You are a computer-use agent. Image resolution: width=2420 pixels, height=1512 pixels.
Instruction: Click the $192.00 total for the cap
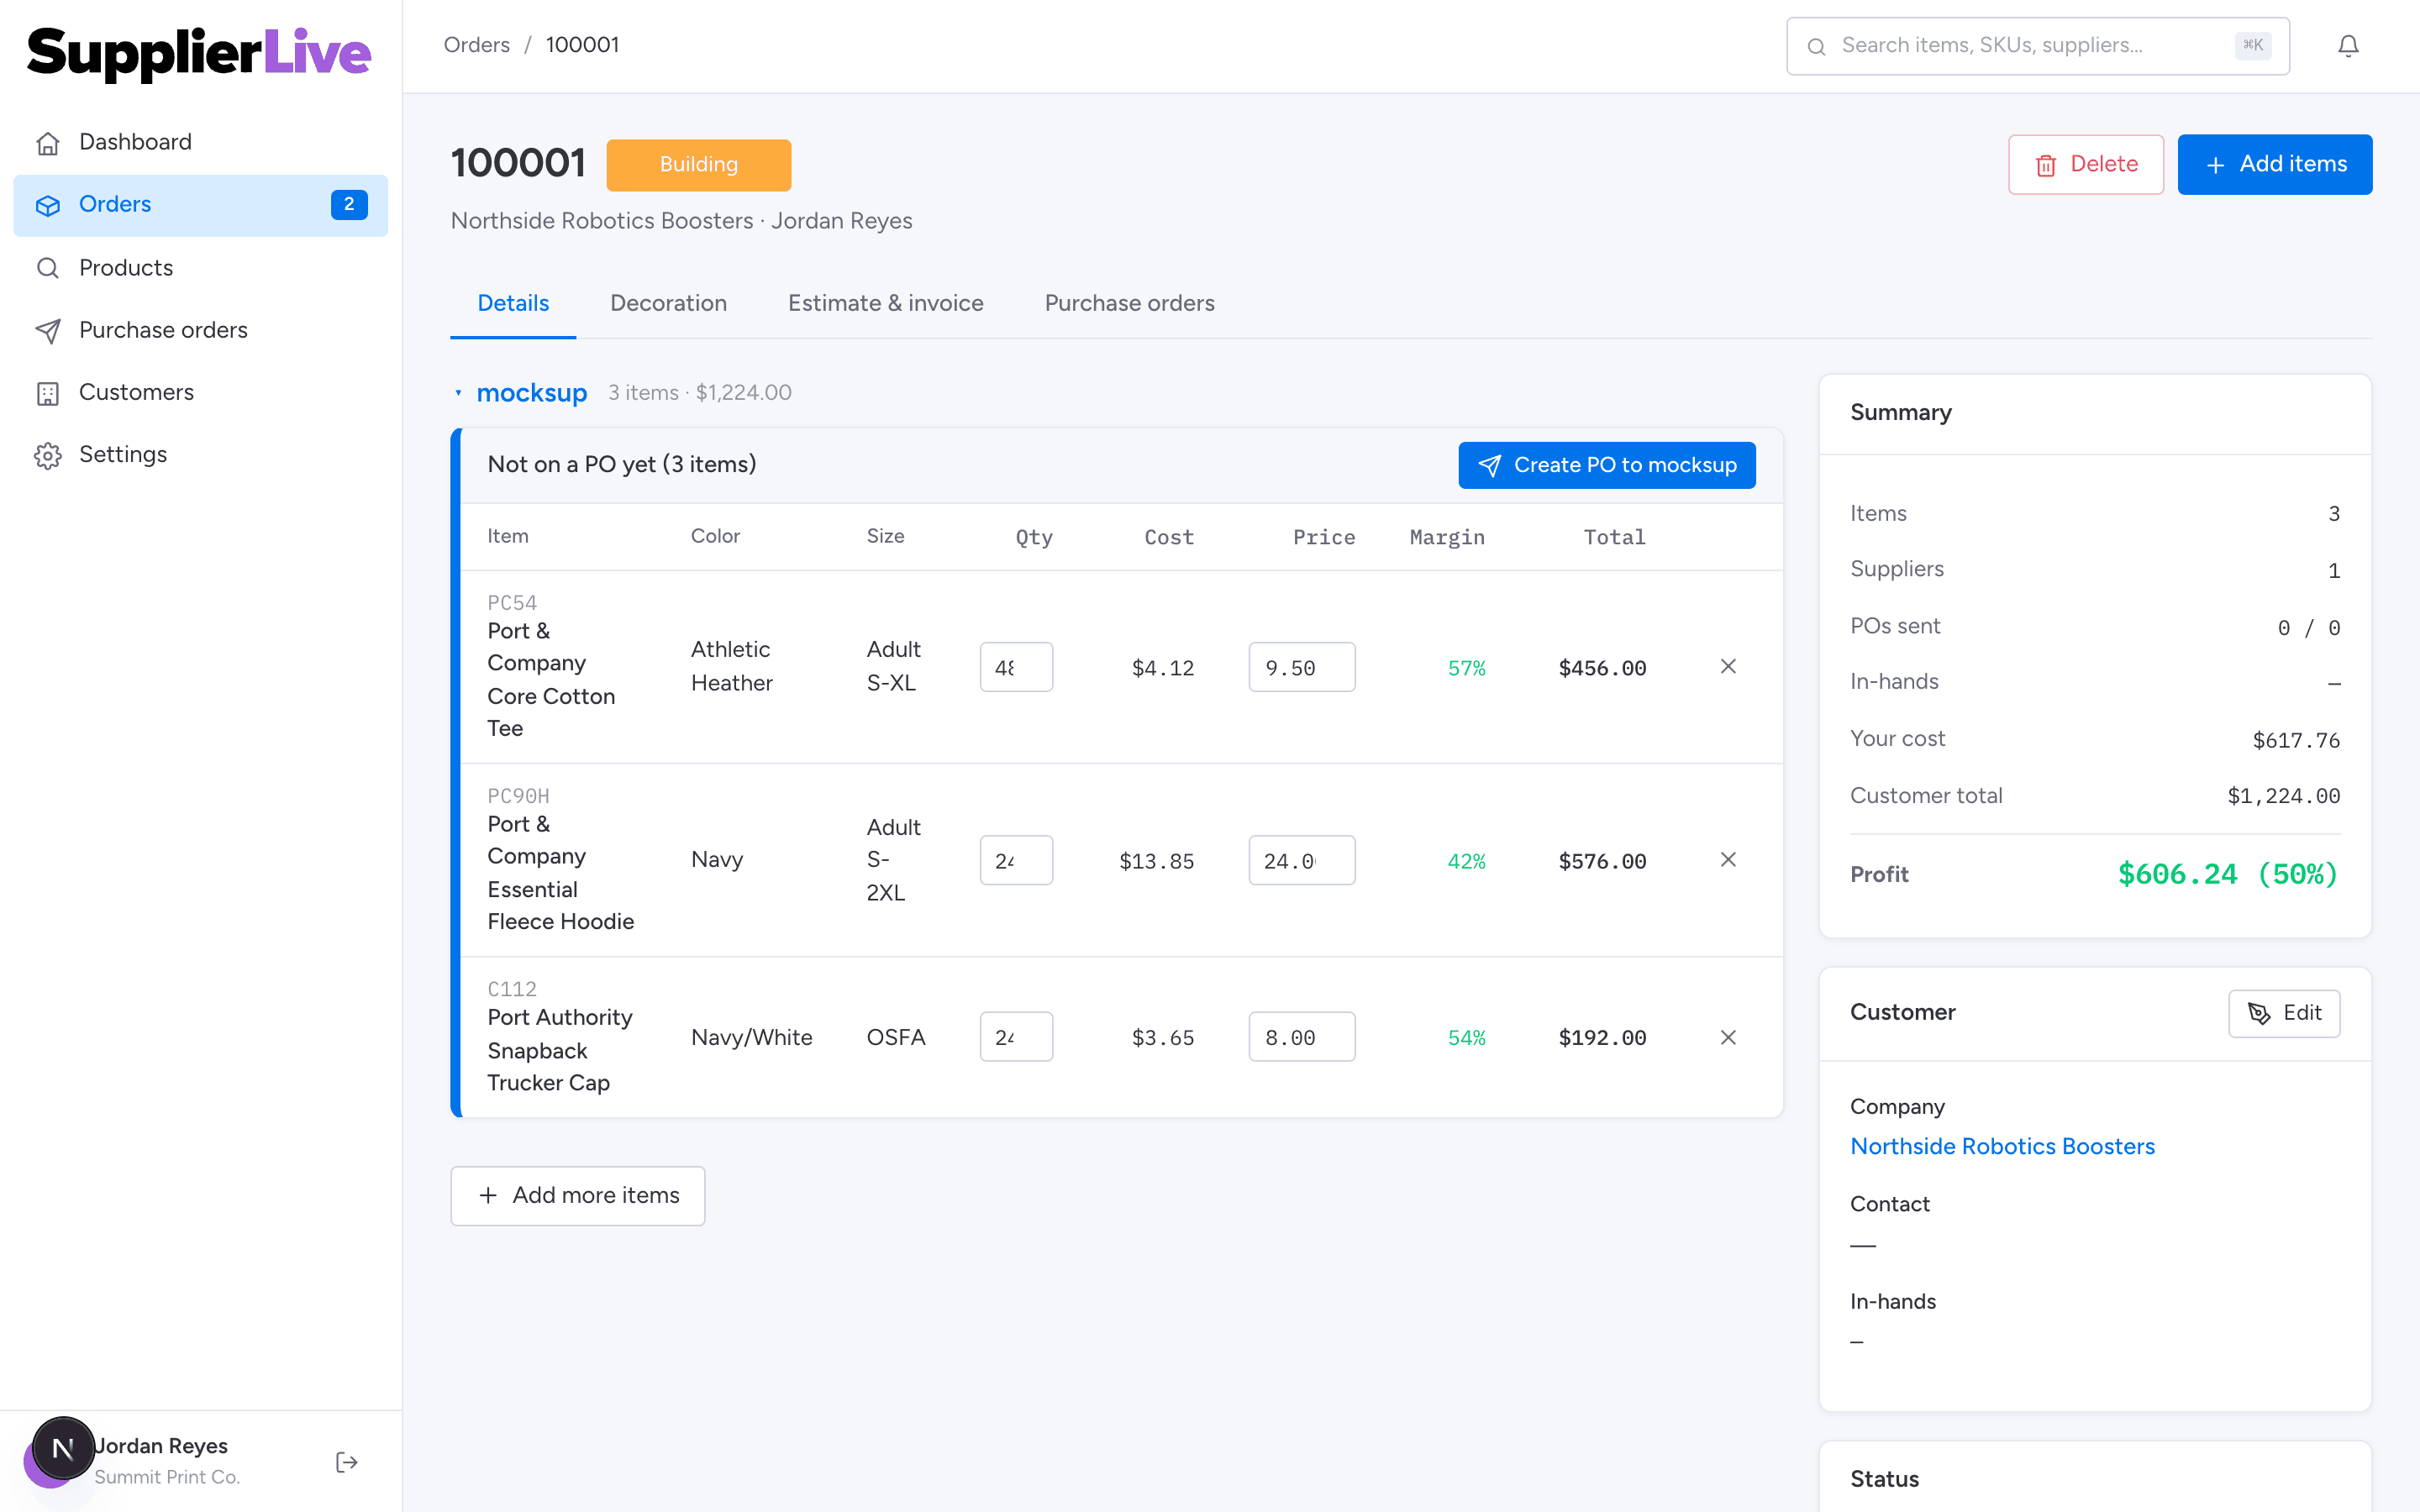pos(1602,1038)
